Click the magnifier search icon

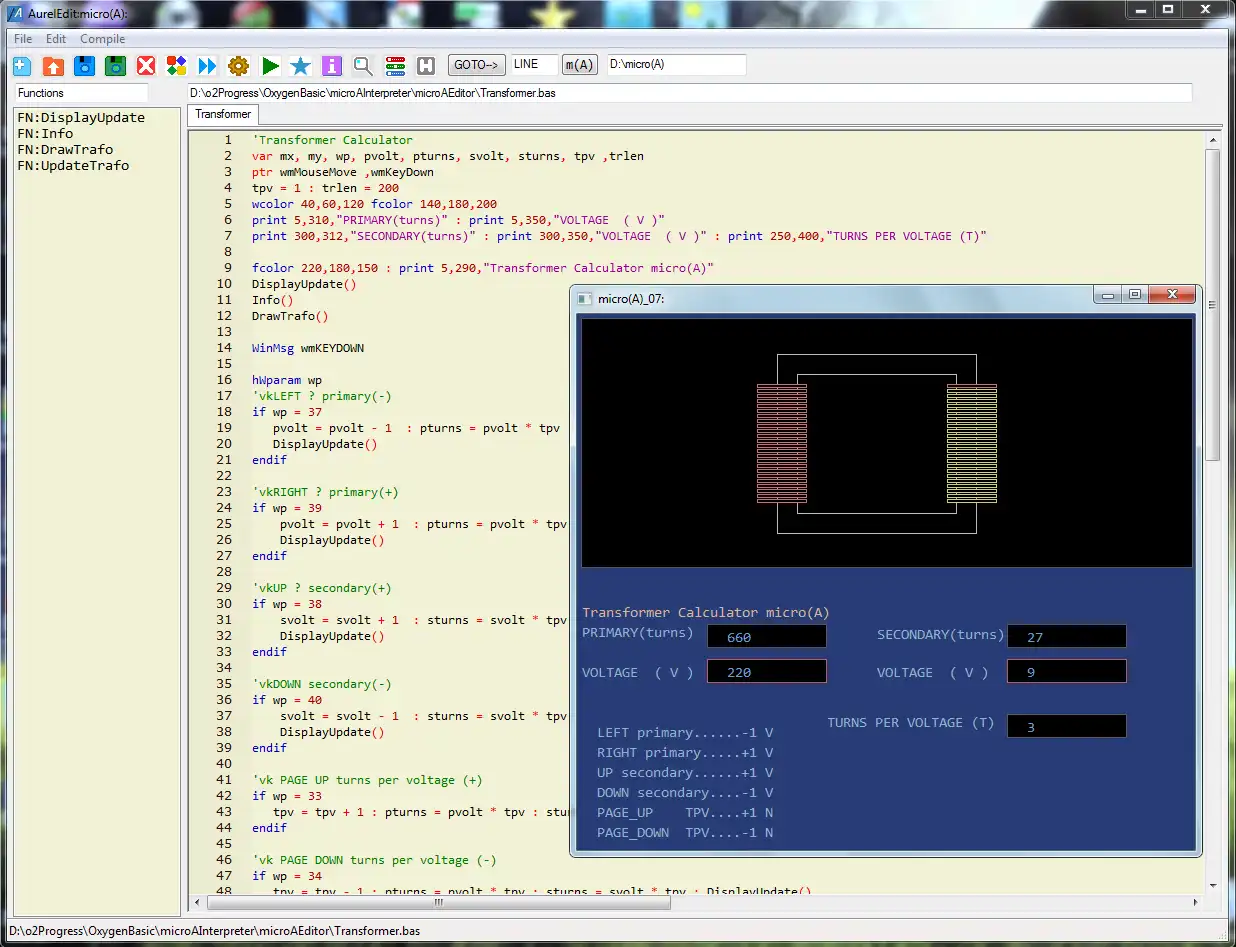click(x=363, y=66)
